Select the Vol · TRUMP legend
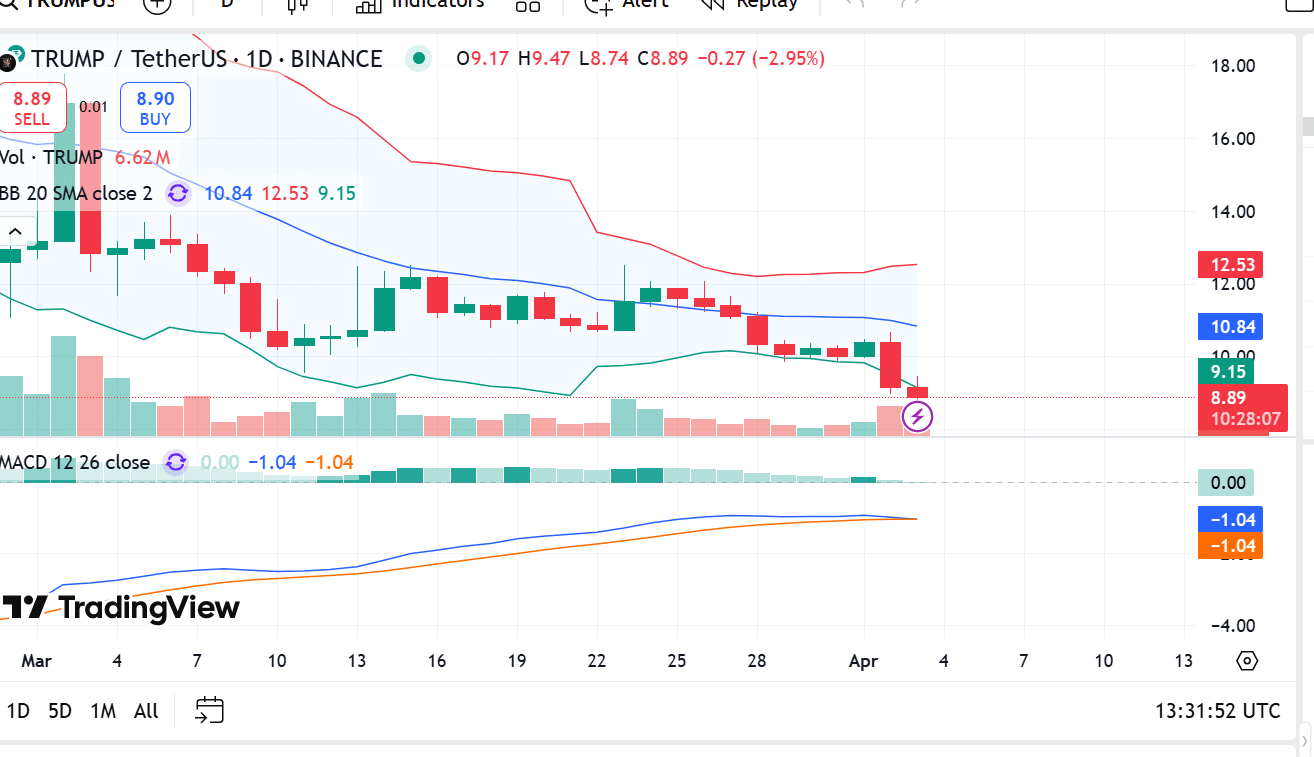Screen dimensions: 1314x757 51,157
